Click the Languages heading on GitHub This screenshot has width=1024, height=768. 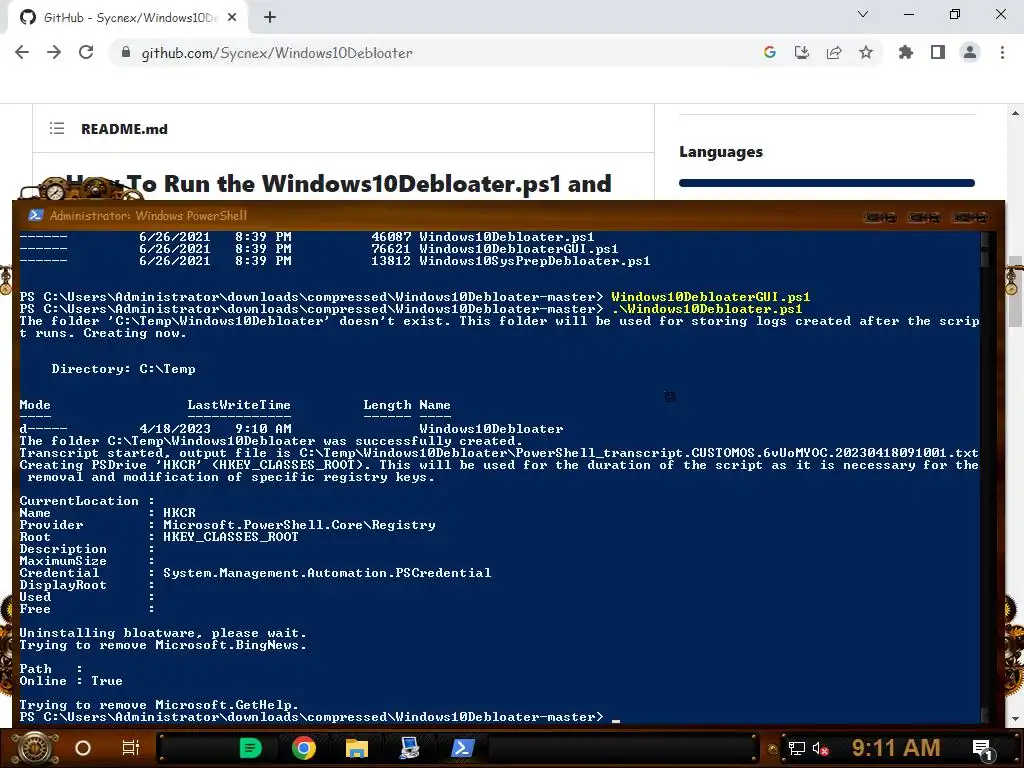pyautogui.click(x=721, y=152)
